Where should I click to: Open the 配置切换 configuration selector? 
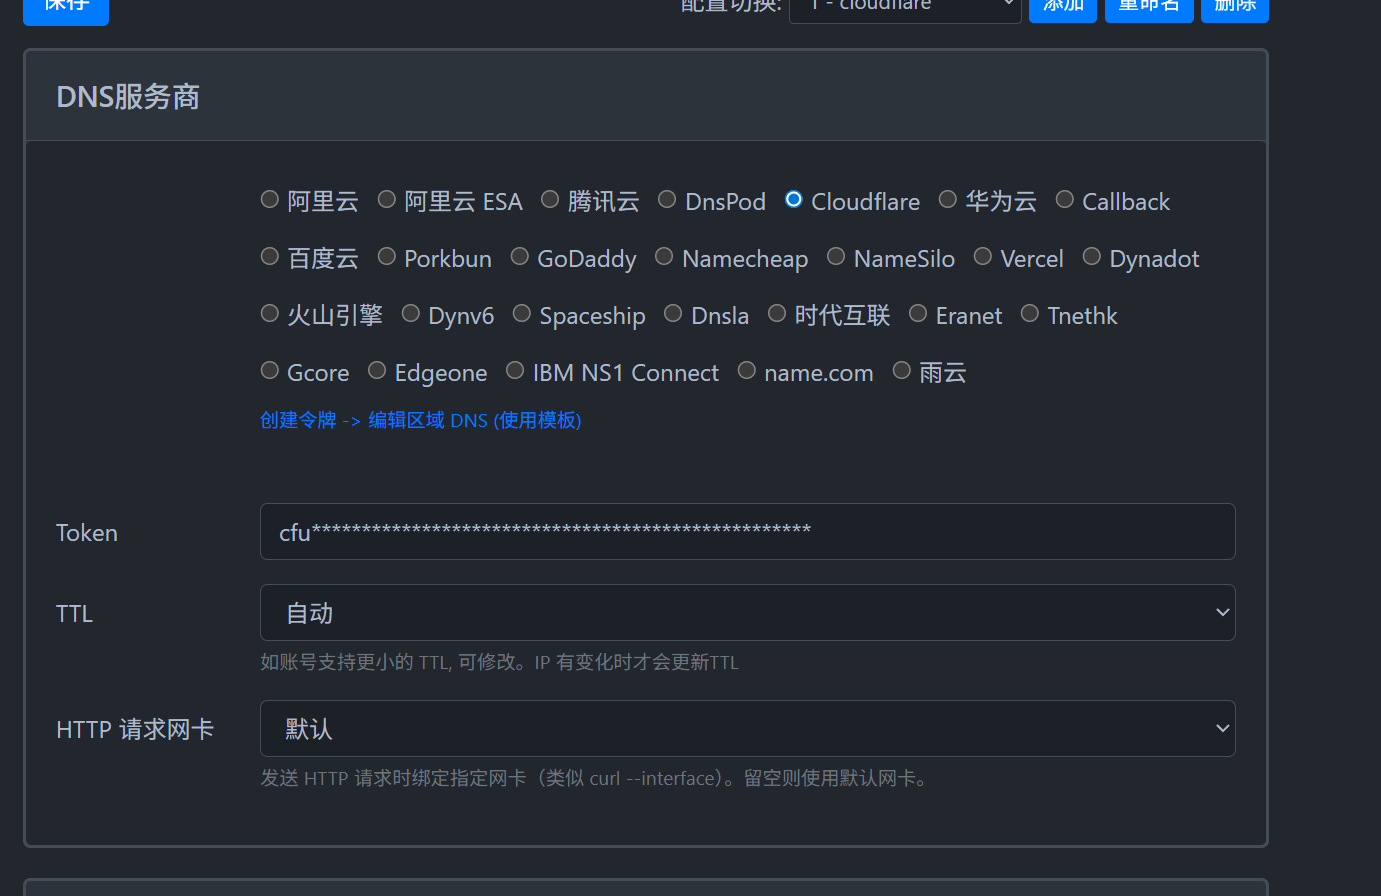(904, 8)
